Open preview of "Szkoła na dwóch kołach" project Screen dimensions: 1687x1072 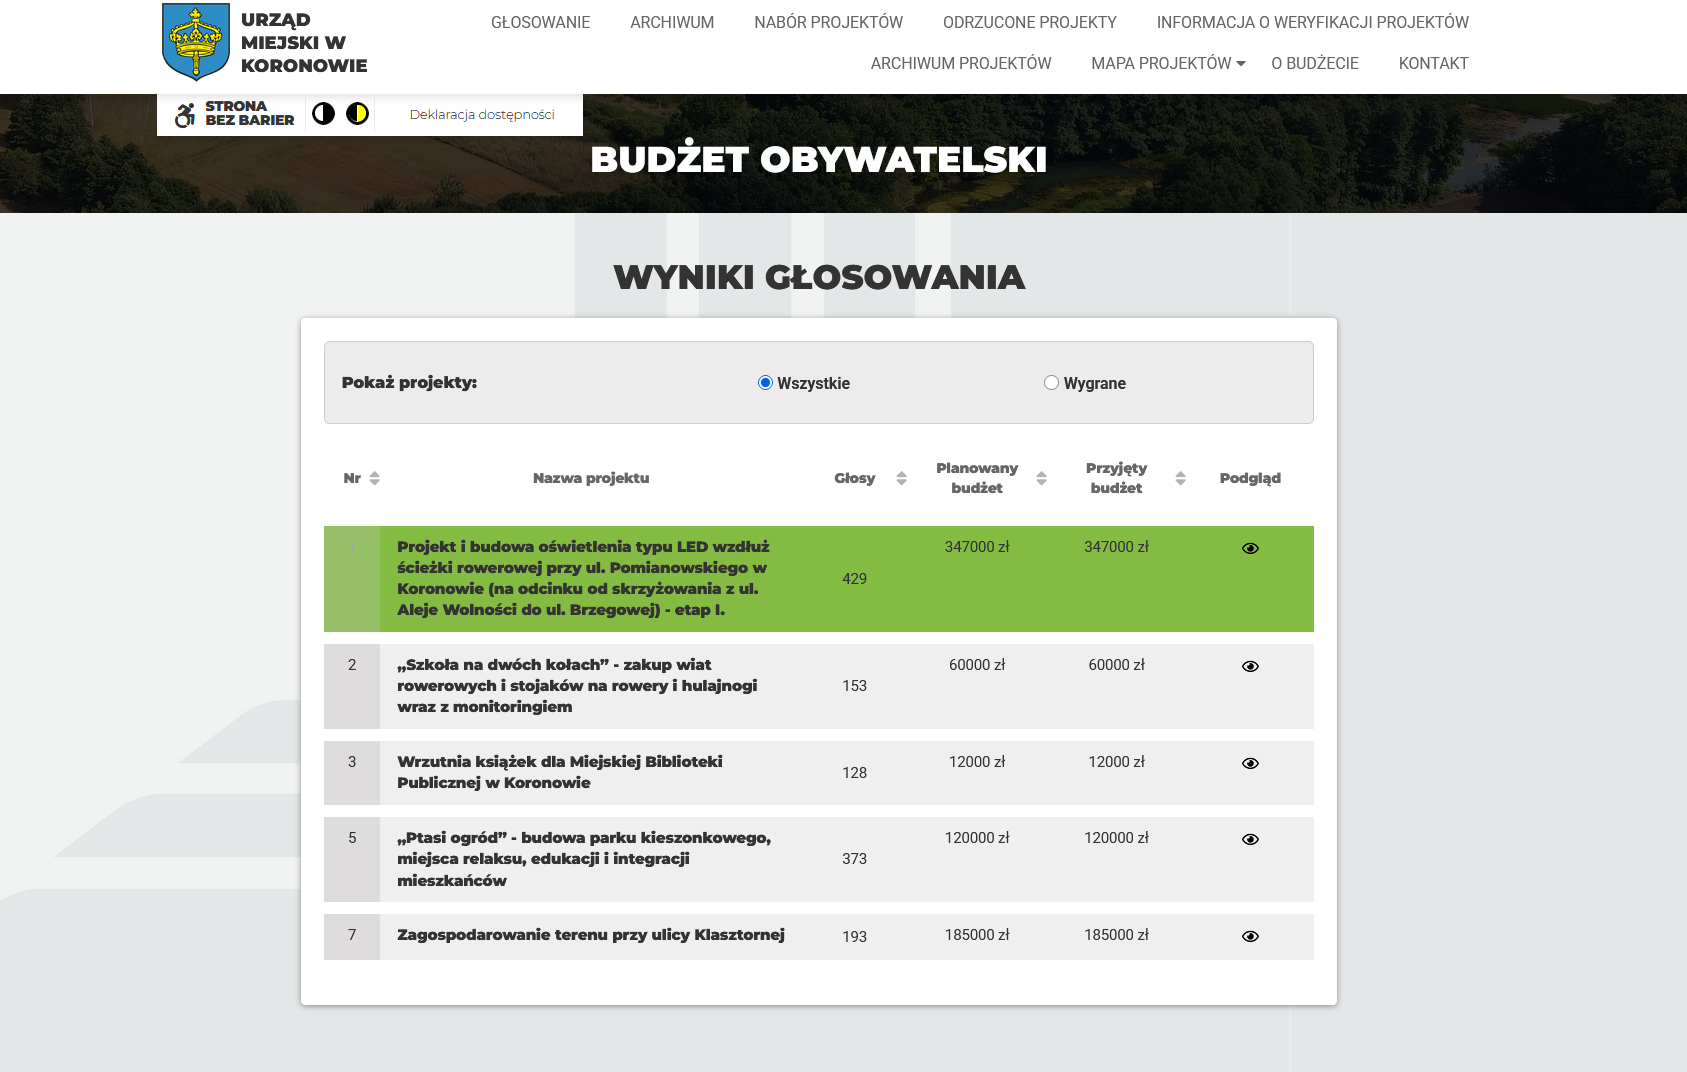point(1250,667)
